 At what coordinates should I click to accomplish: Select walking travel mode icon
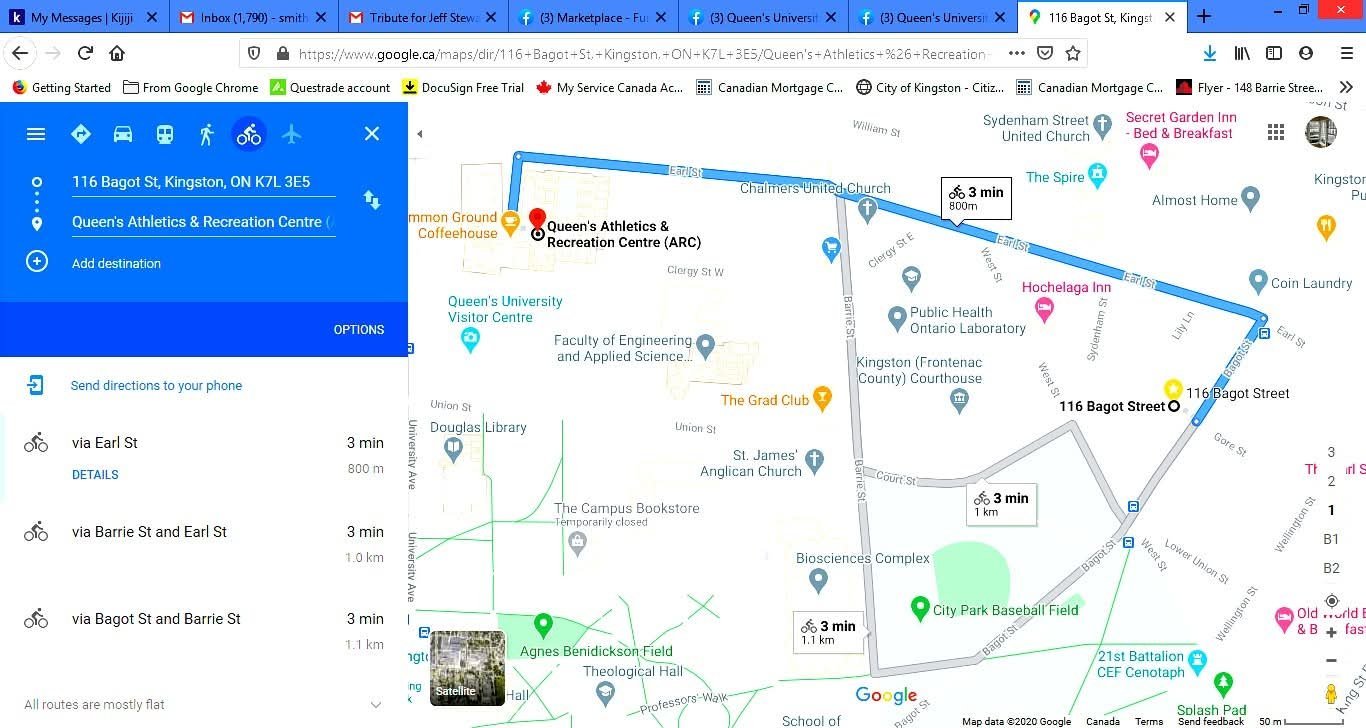207,134
